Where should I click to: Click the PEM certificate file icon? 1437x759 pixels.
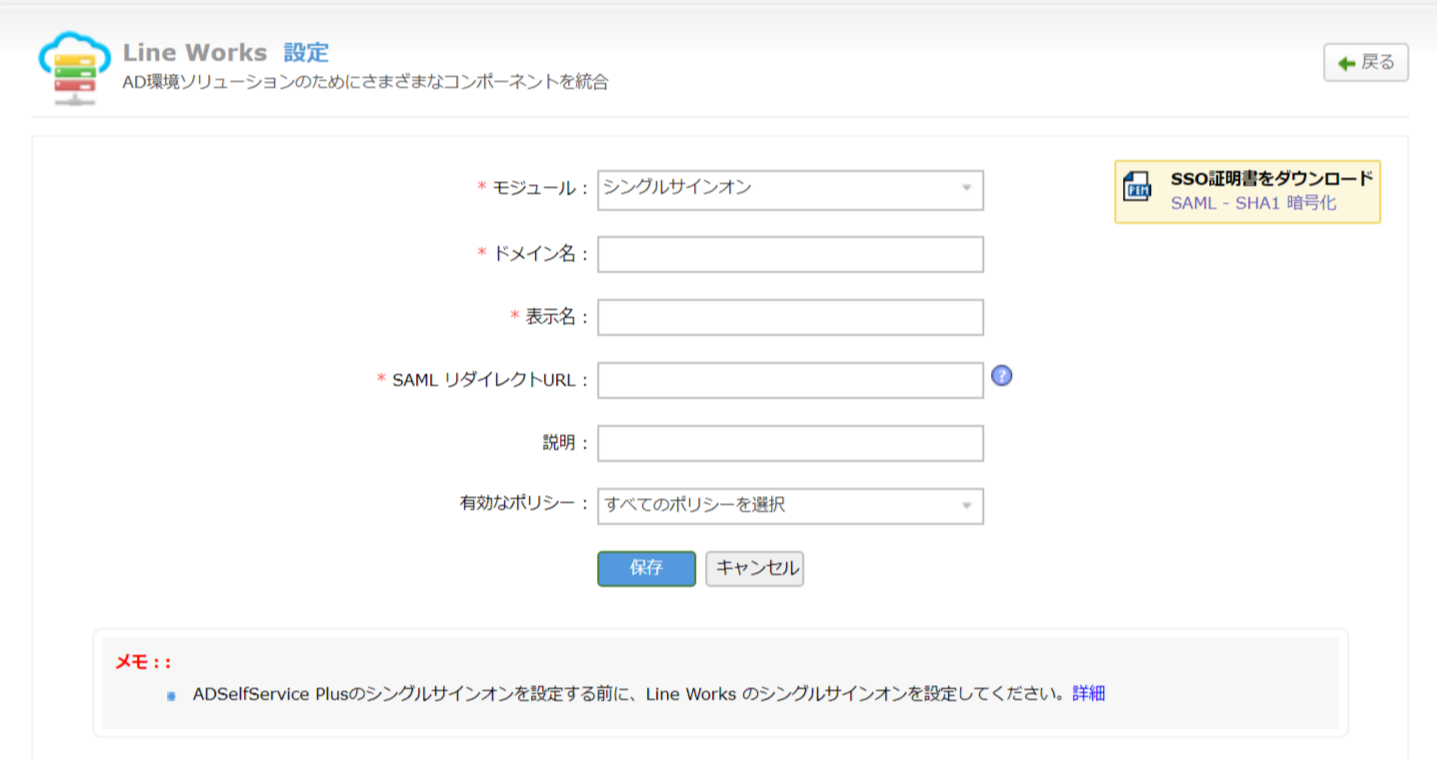[1137, 187]
